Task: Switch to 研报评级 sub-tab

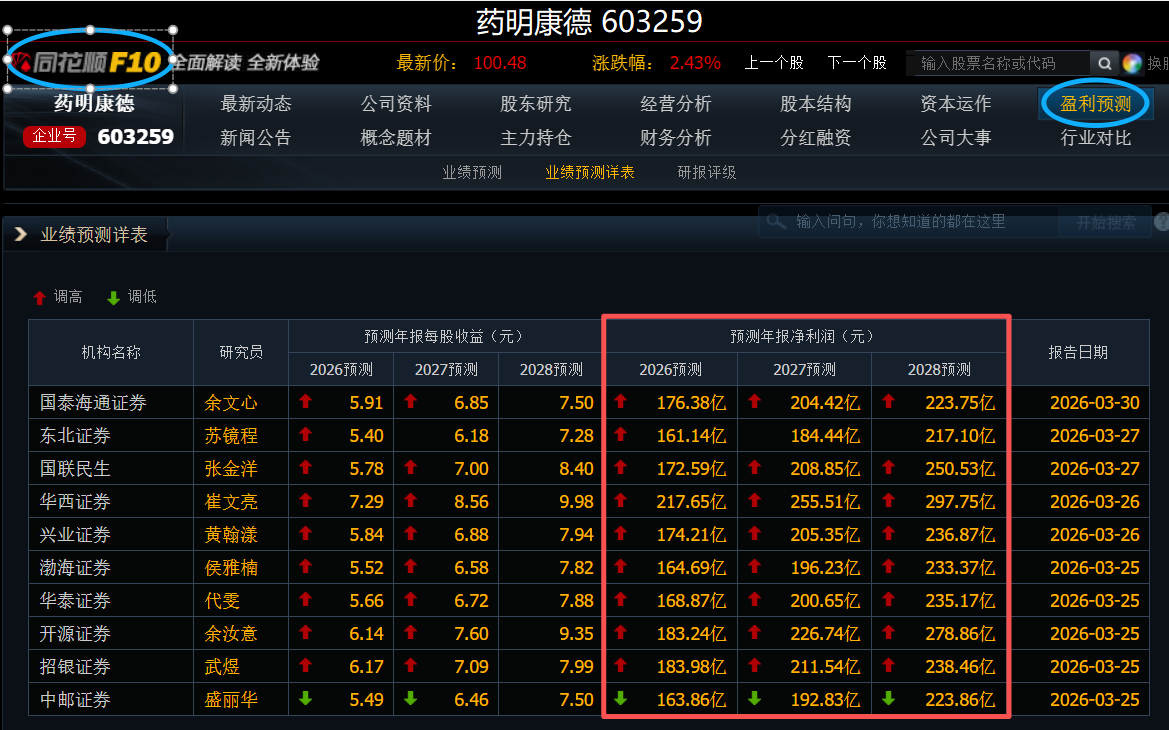Action: coord(707,173)
